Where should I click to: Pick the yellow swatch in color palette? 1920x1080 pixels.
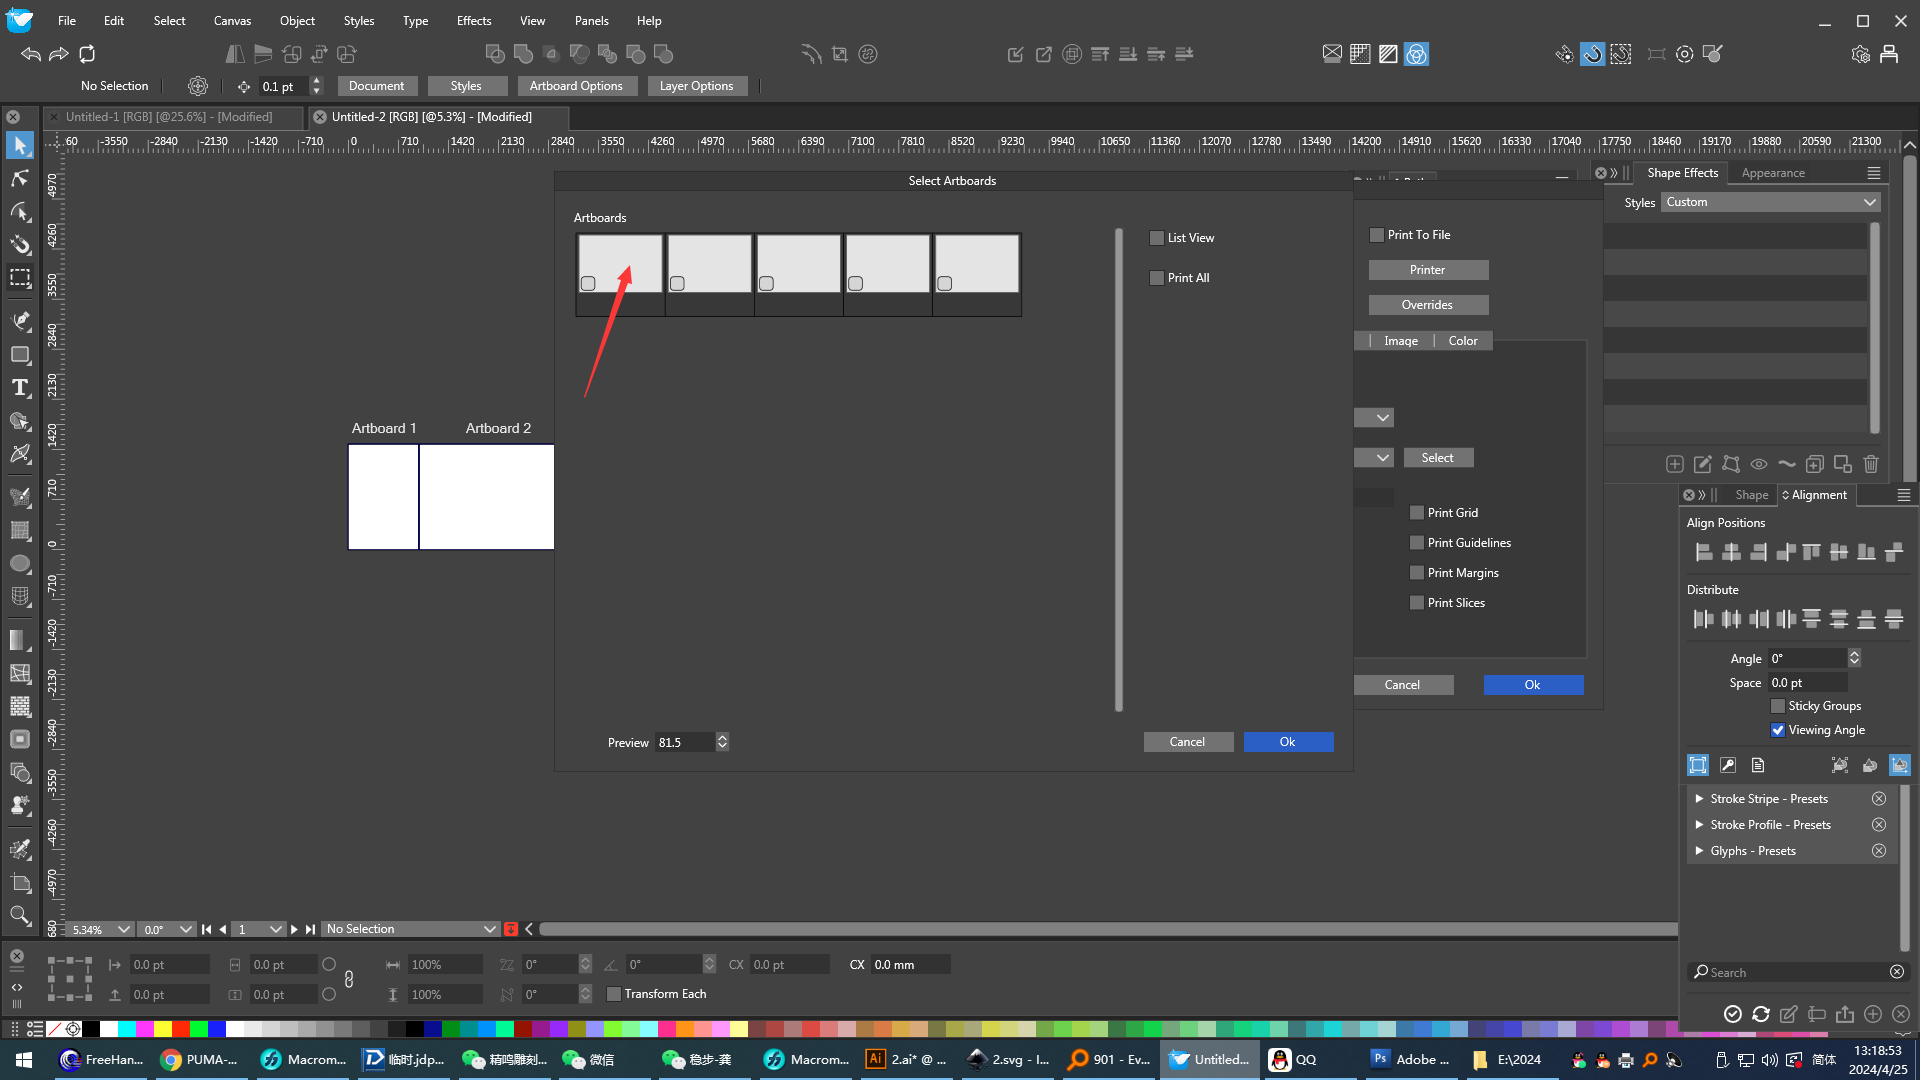163,1029
